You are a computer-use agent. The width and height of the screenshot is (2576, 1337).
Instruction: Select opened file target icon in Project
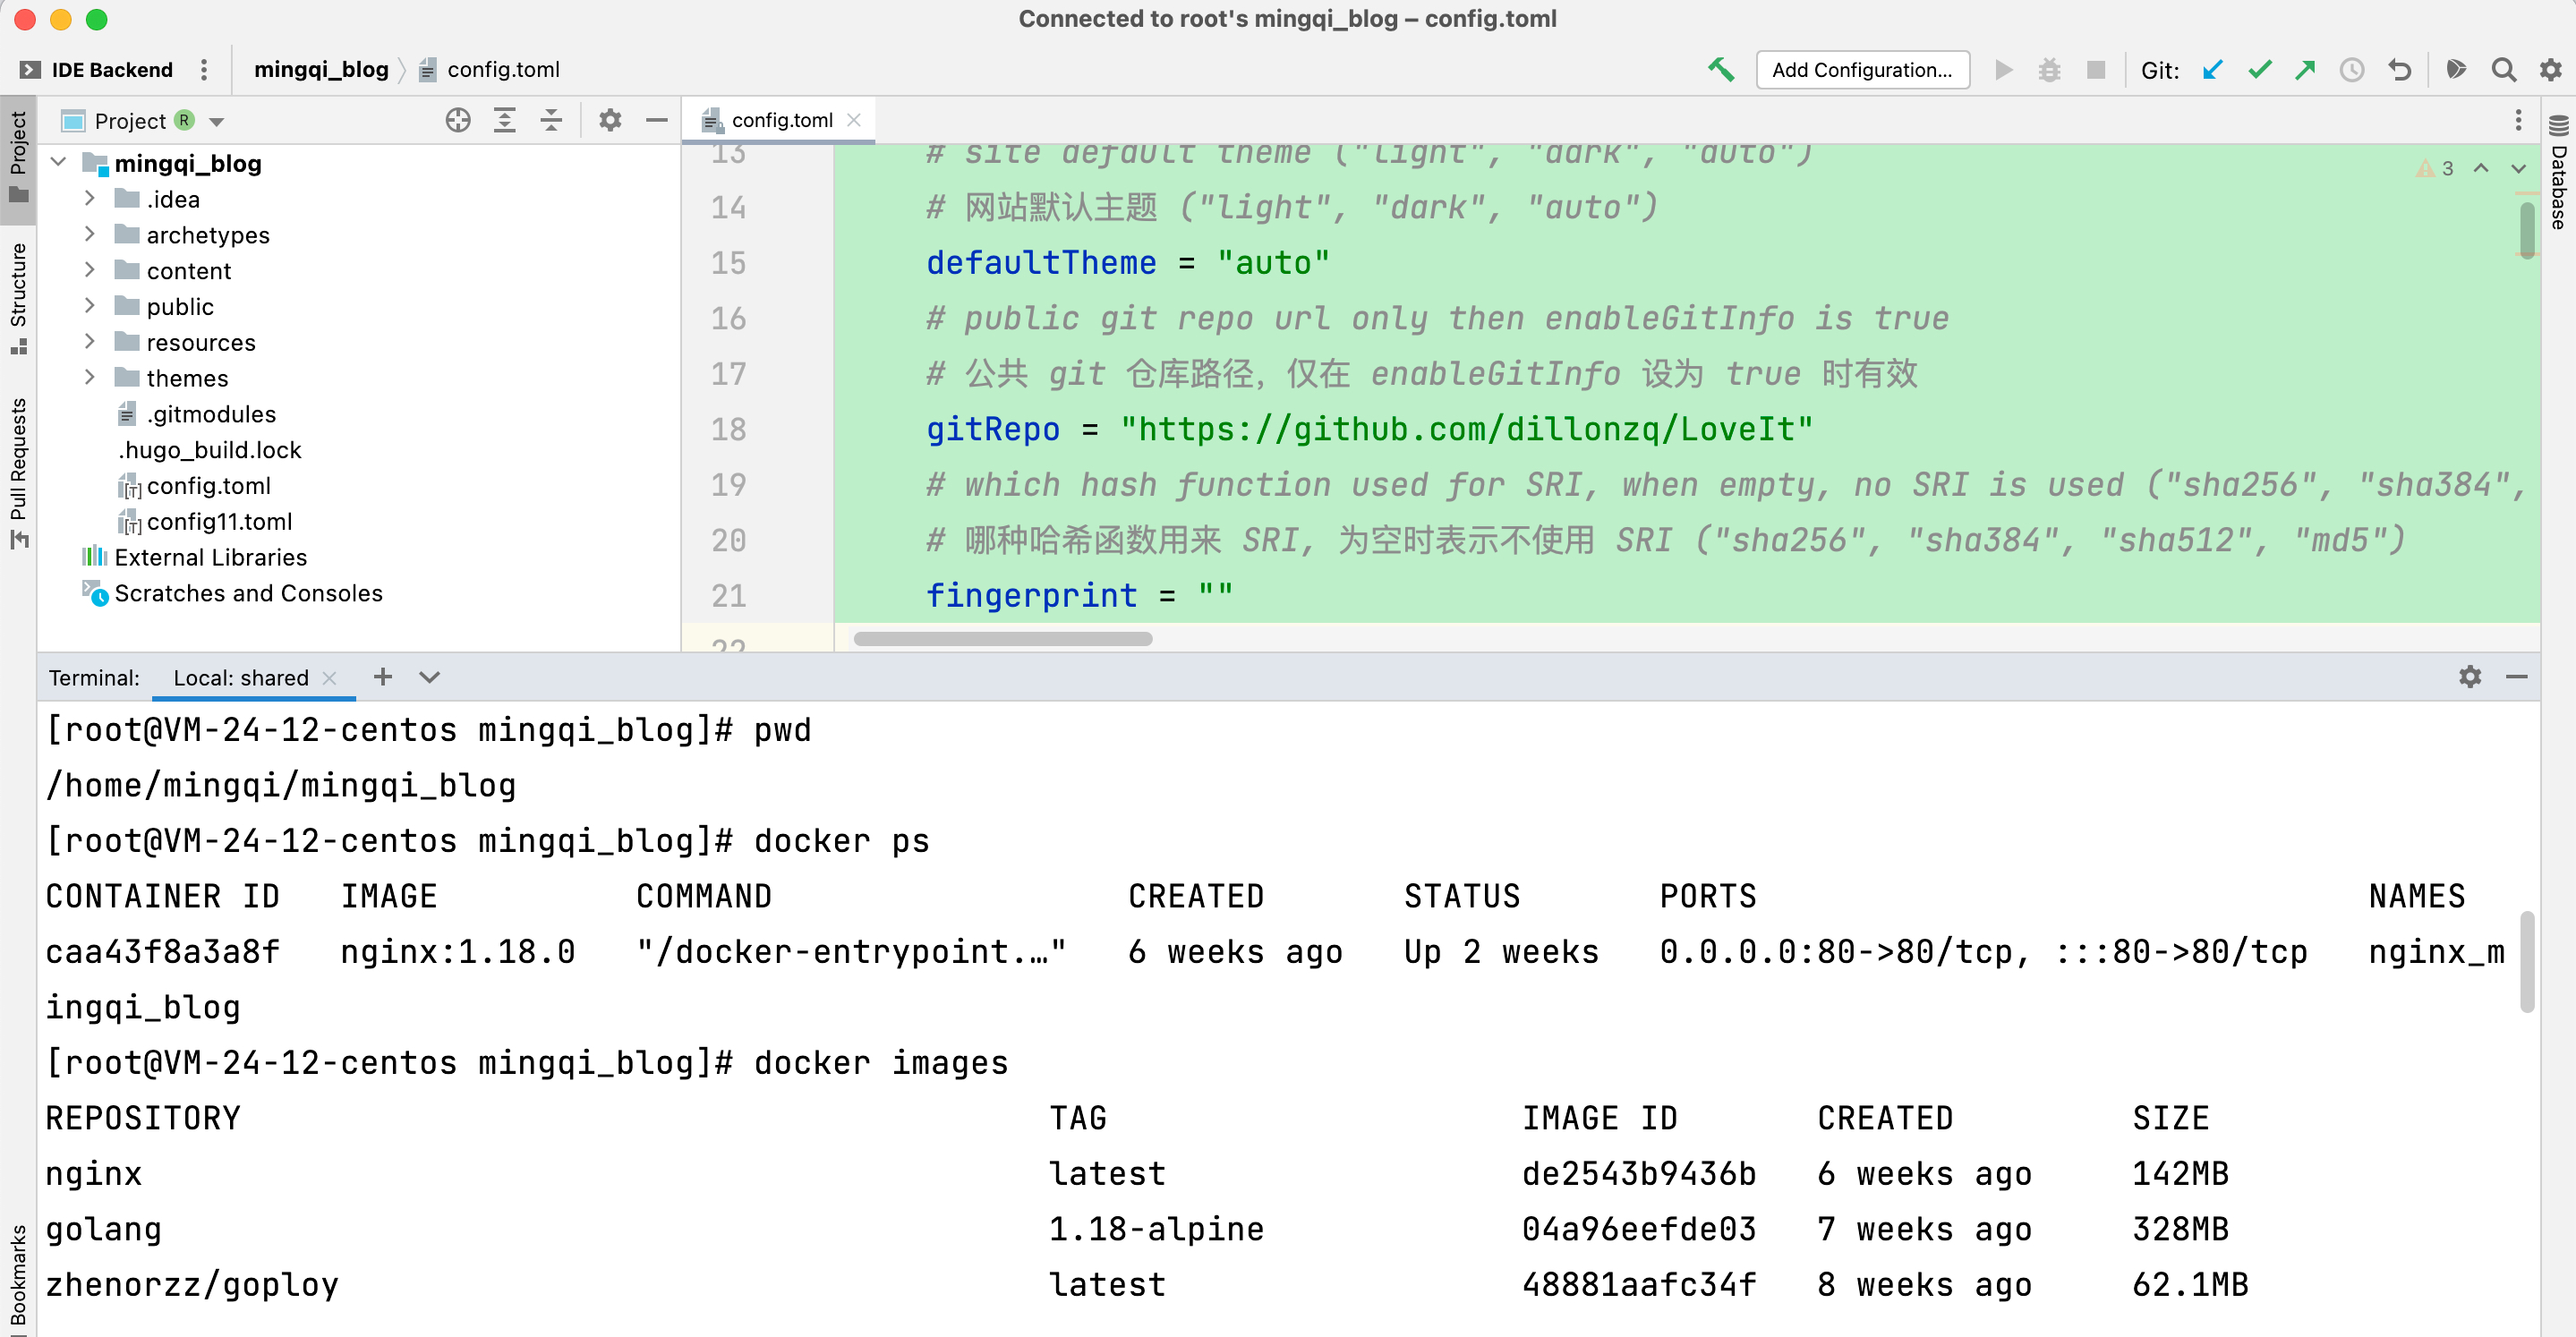click(457, 121)
